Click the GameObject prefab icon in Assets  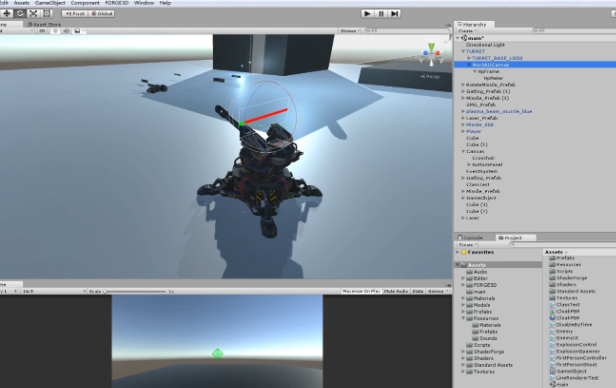click(552, 371)
